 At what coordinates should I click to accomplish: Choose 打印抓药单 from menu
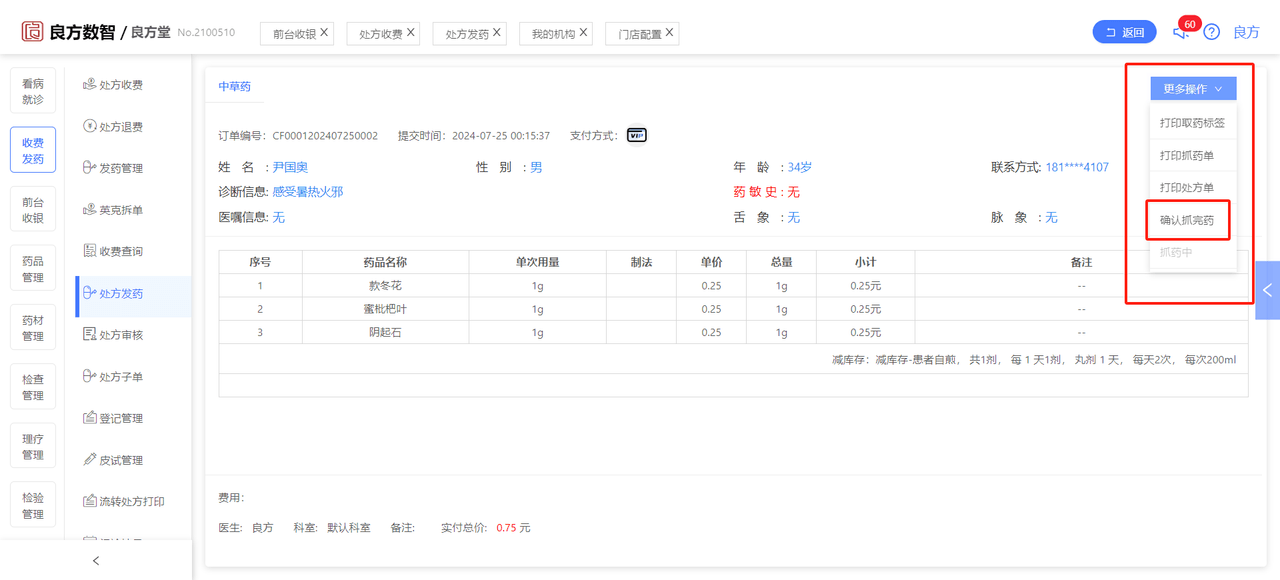click(x=1193, y=155)
